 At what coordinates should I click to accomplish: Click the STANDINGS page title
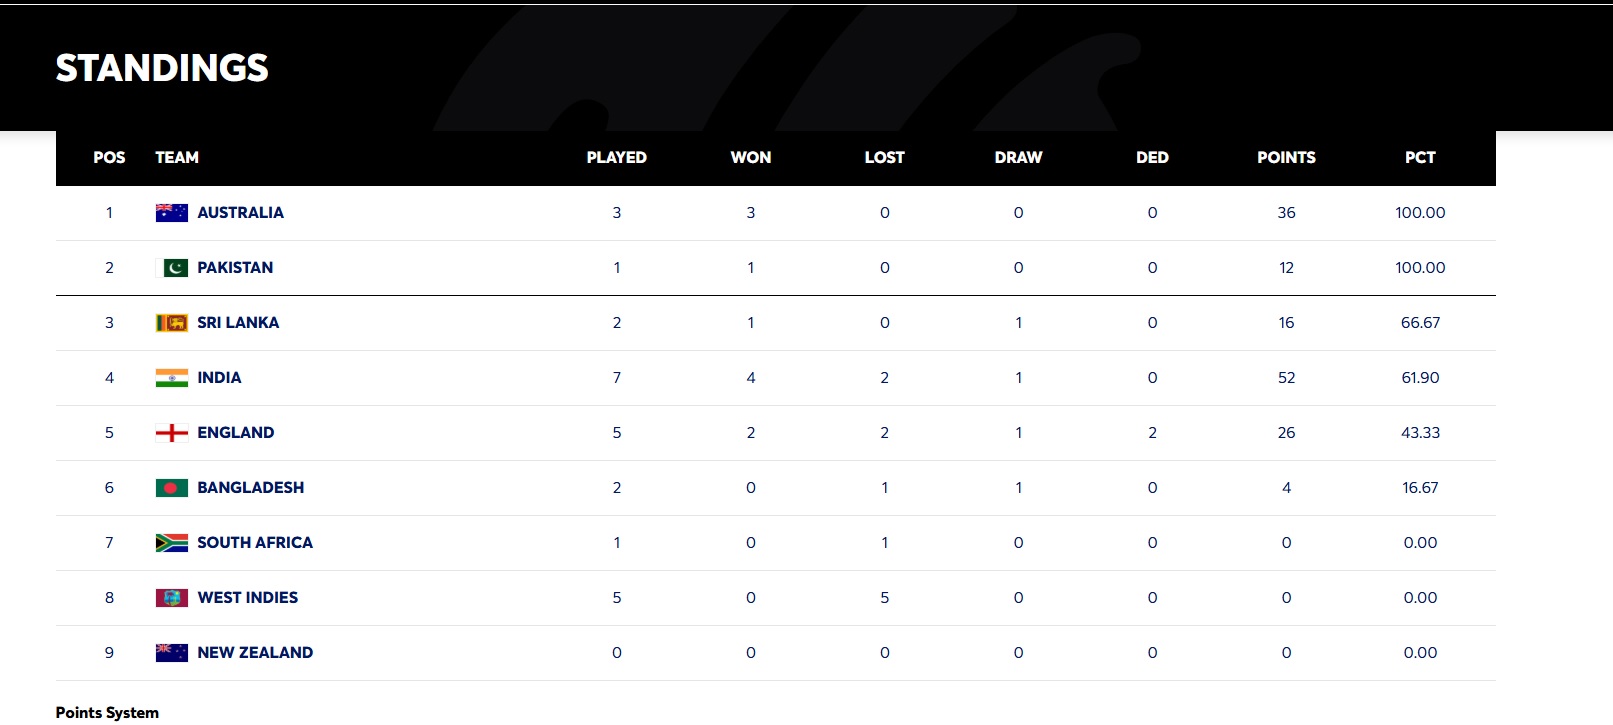[162, 68]
